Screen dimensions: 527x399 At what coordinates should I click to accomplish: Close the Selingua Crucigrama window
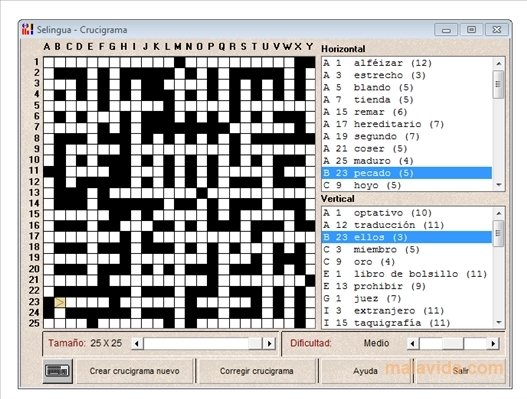click(497, 30)
